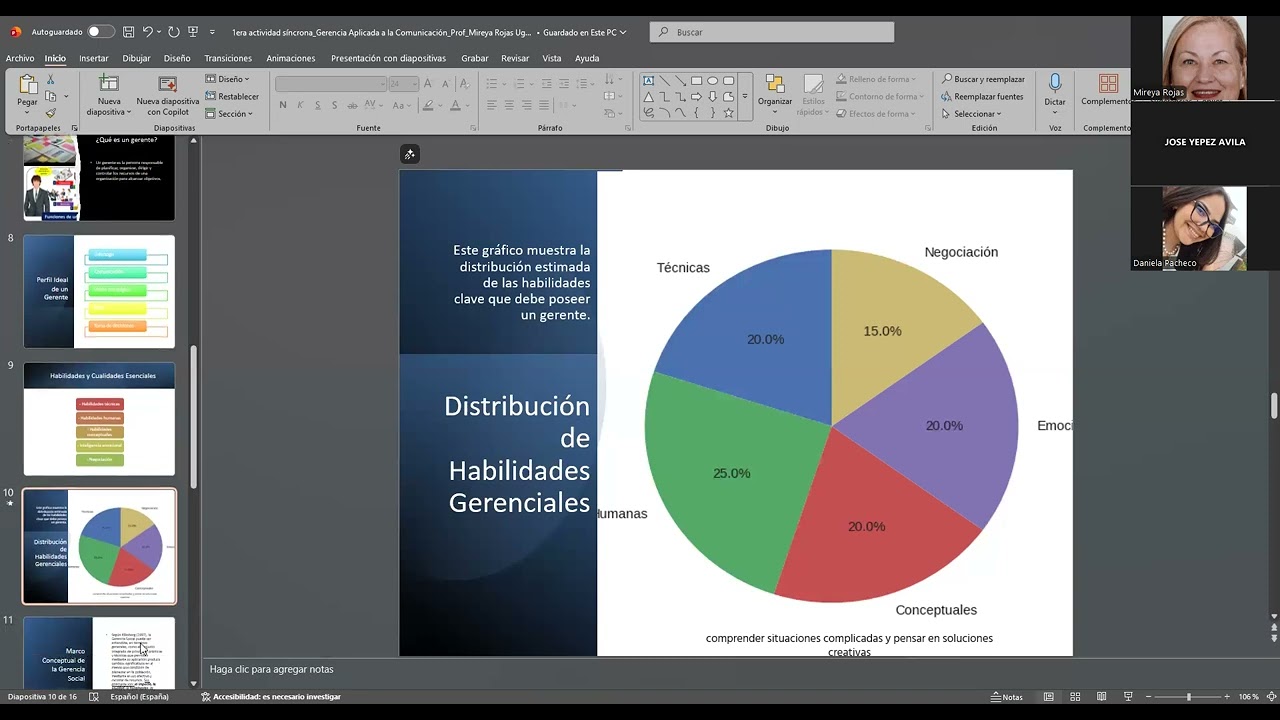This screenshot has height=720, width=1280.
Task: Open the Diseño layout dropdown
Action: (228, 79)
